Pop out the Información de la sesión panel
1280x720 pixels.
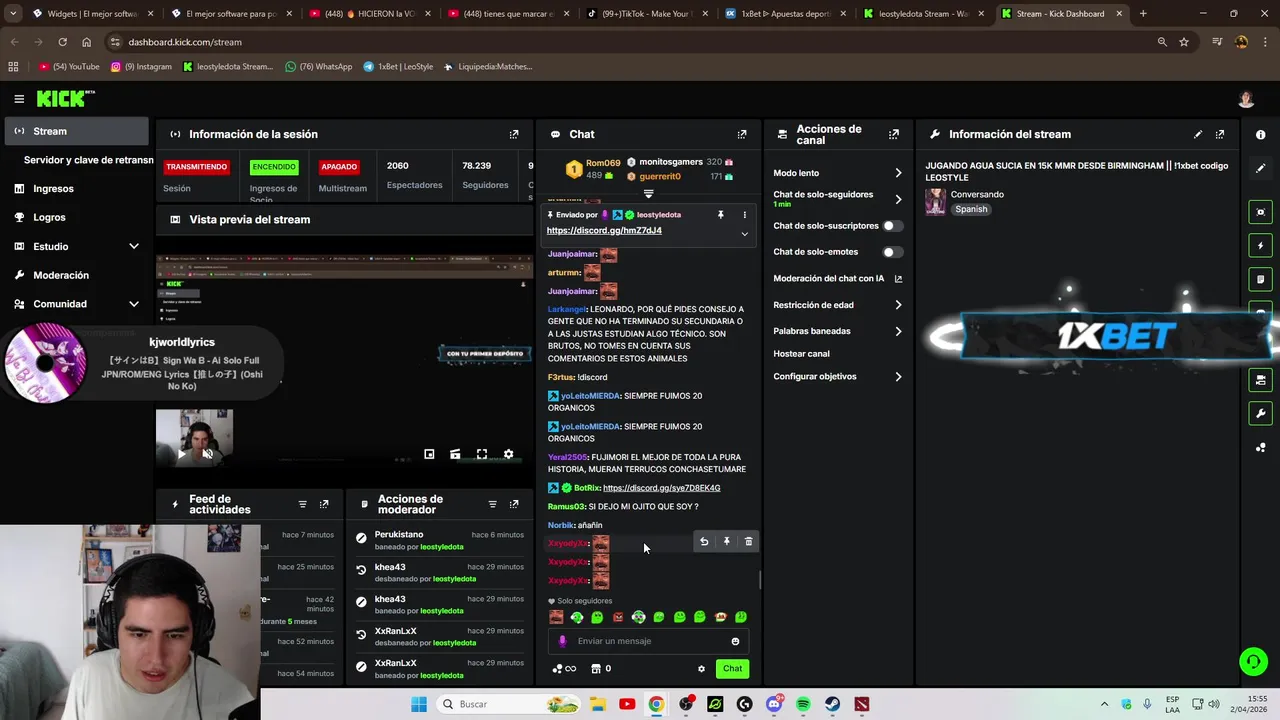[x=514, y=134]
